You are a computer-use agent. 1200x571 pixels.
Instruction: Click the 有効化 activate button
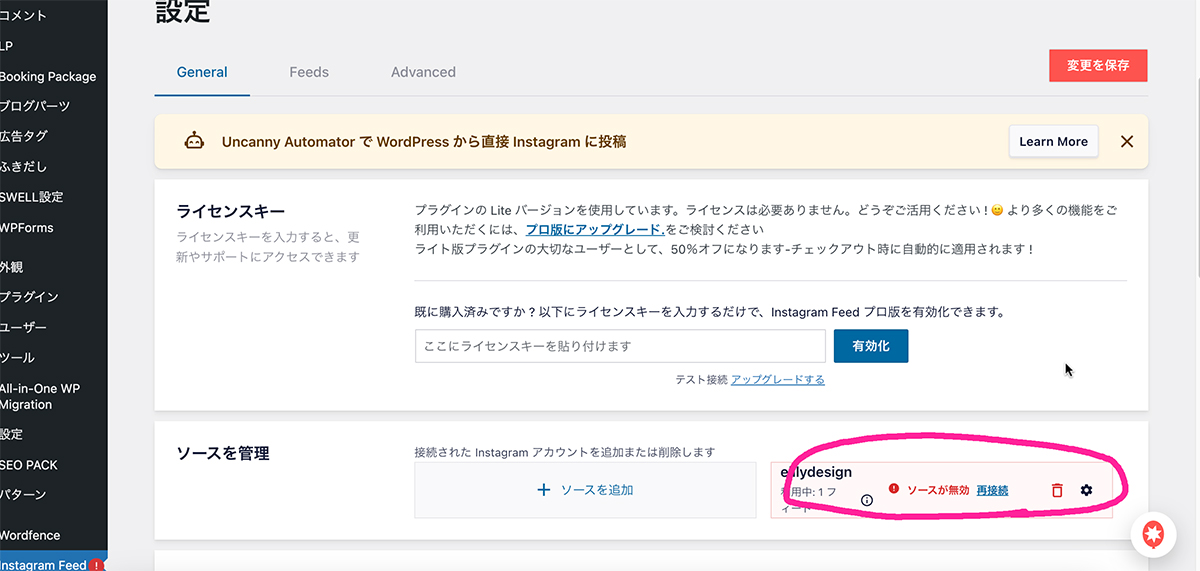[x=870, y=346]
